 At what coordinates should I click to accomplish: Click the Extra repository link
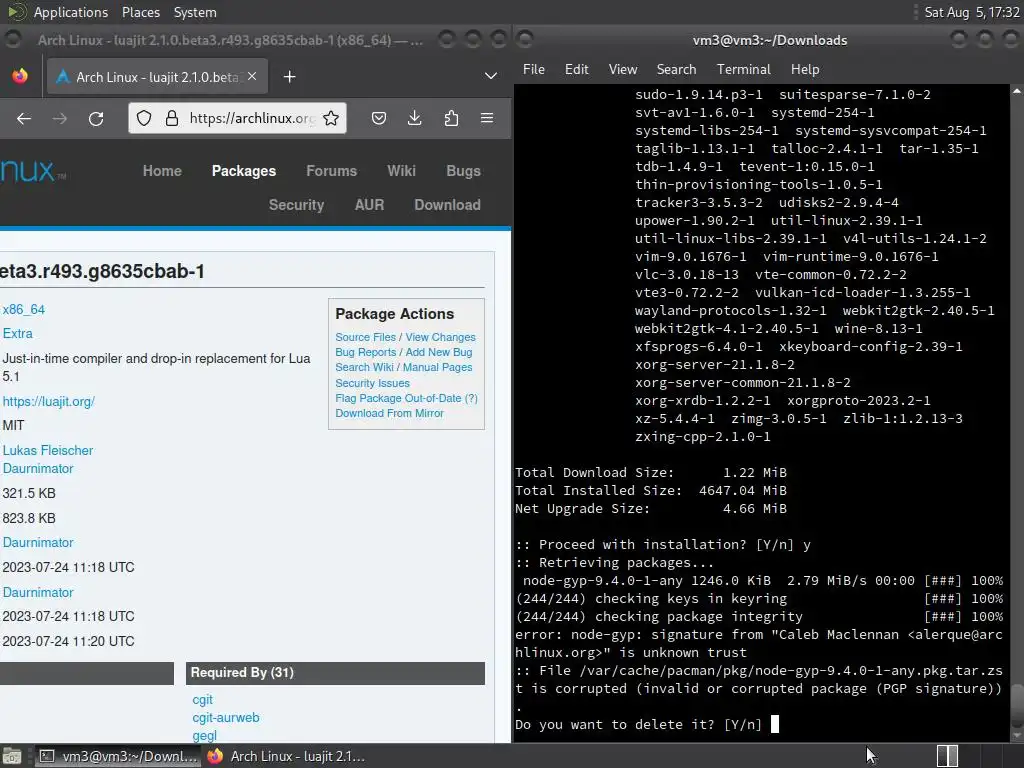tap(18, 334)
